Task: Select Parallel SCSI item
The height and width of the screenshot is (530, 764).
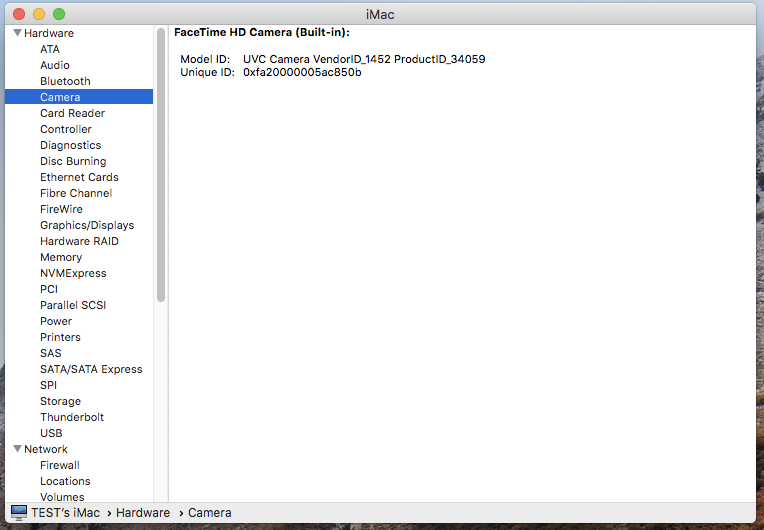Action: [x=73, y=305]
